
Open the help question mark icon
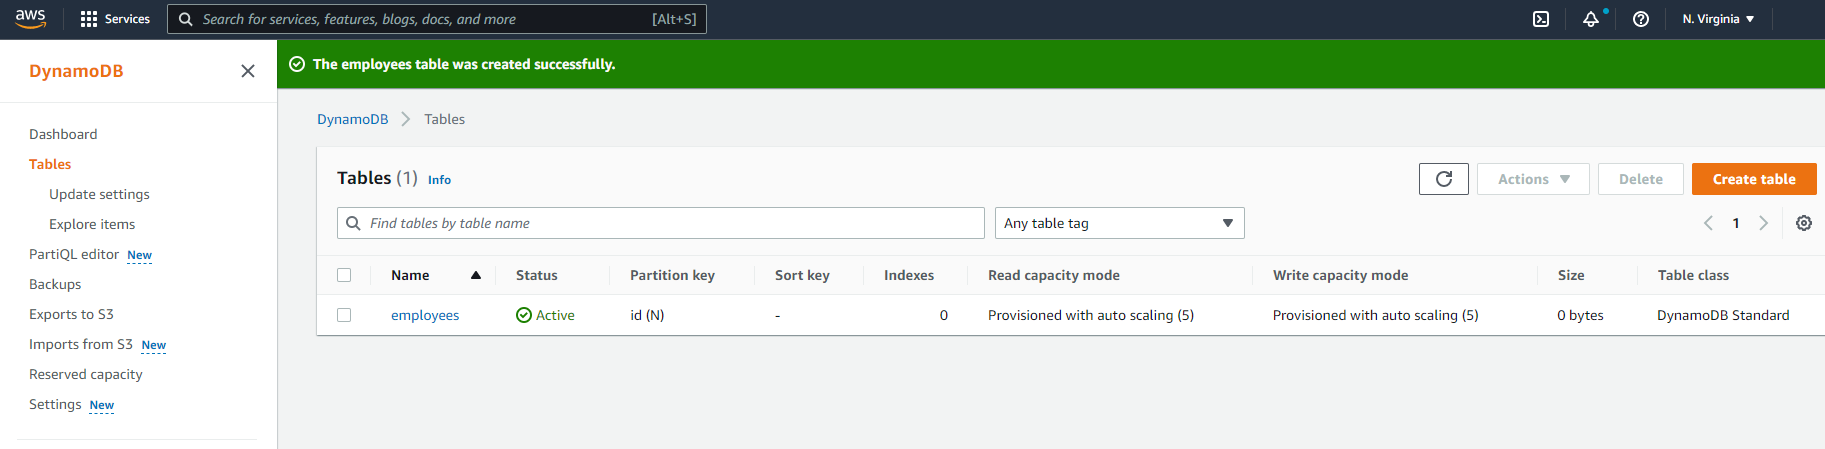tap(1641, 19)
